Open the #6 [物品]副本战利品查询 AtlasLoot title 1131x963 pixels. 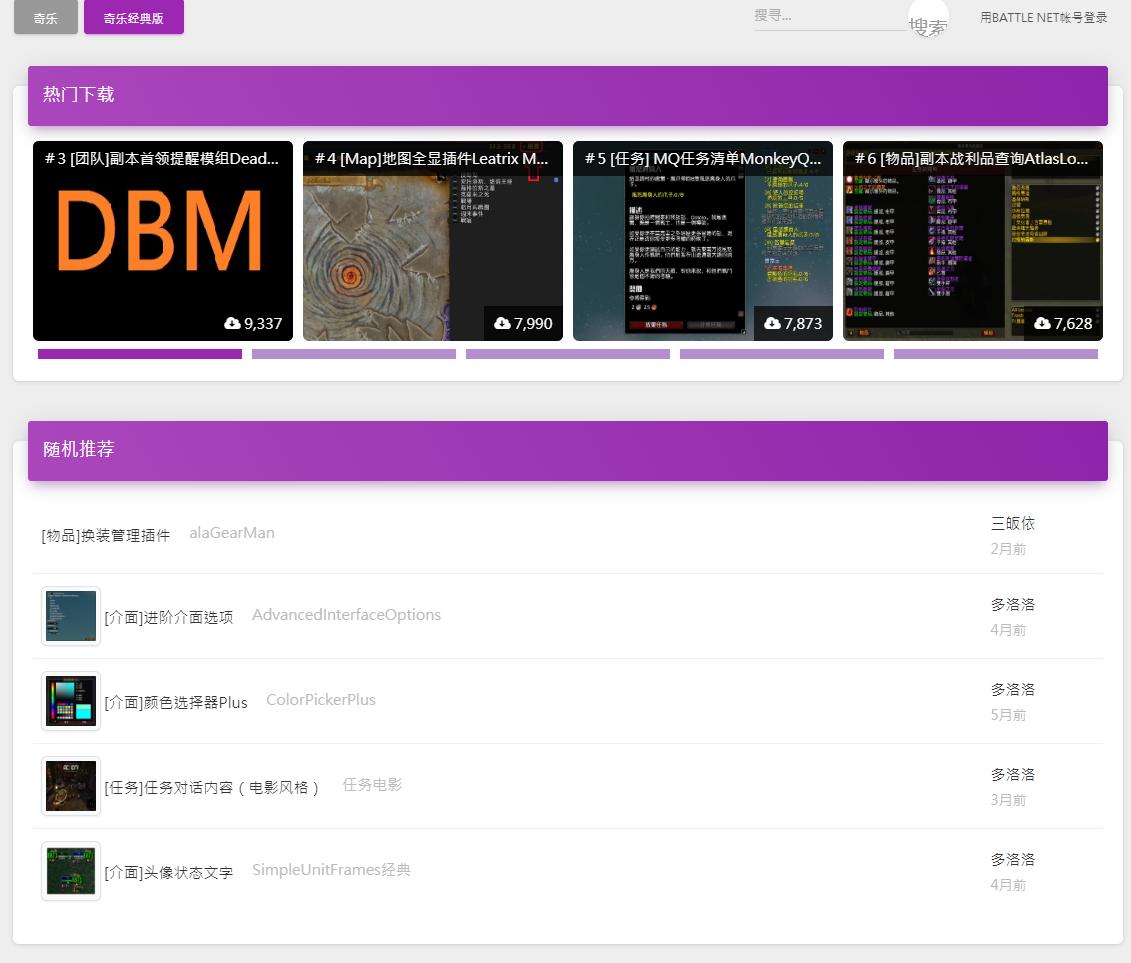(972, 159)
